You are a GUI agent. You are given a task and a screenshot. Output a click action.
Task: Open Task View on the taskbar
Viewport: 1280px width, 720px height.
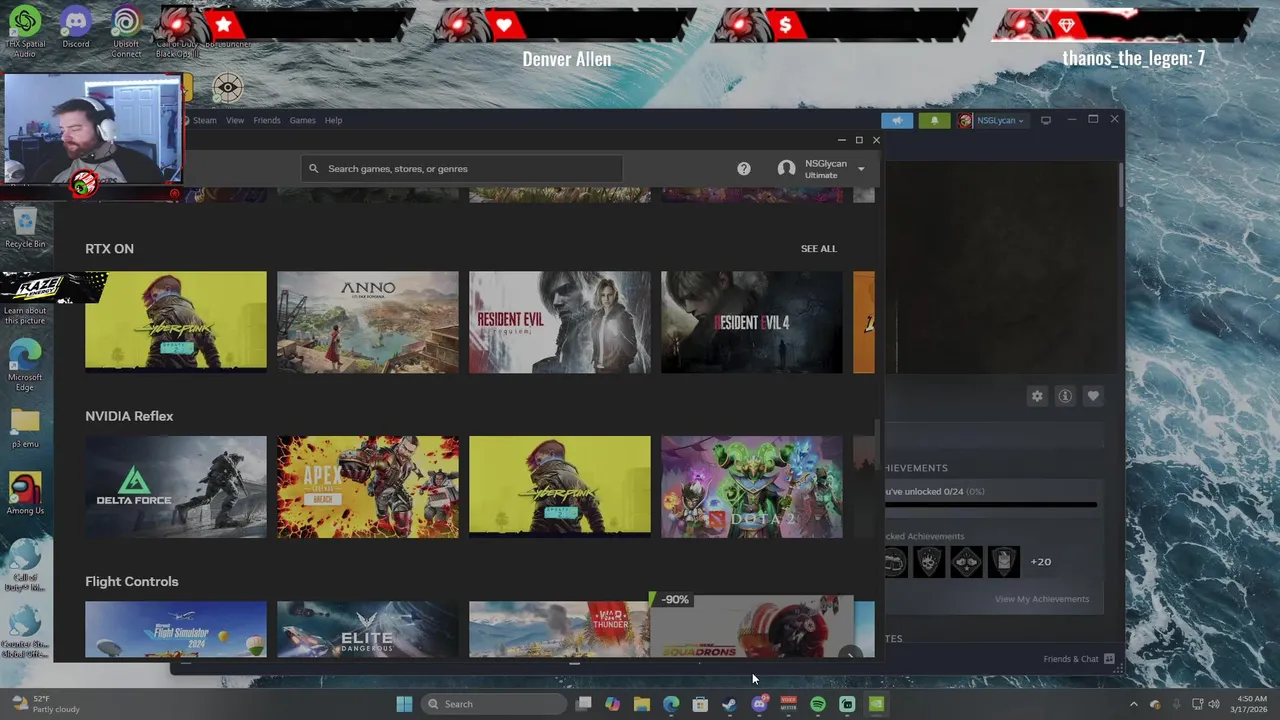[x=584, y=704]
